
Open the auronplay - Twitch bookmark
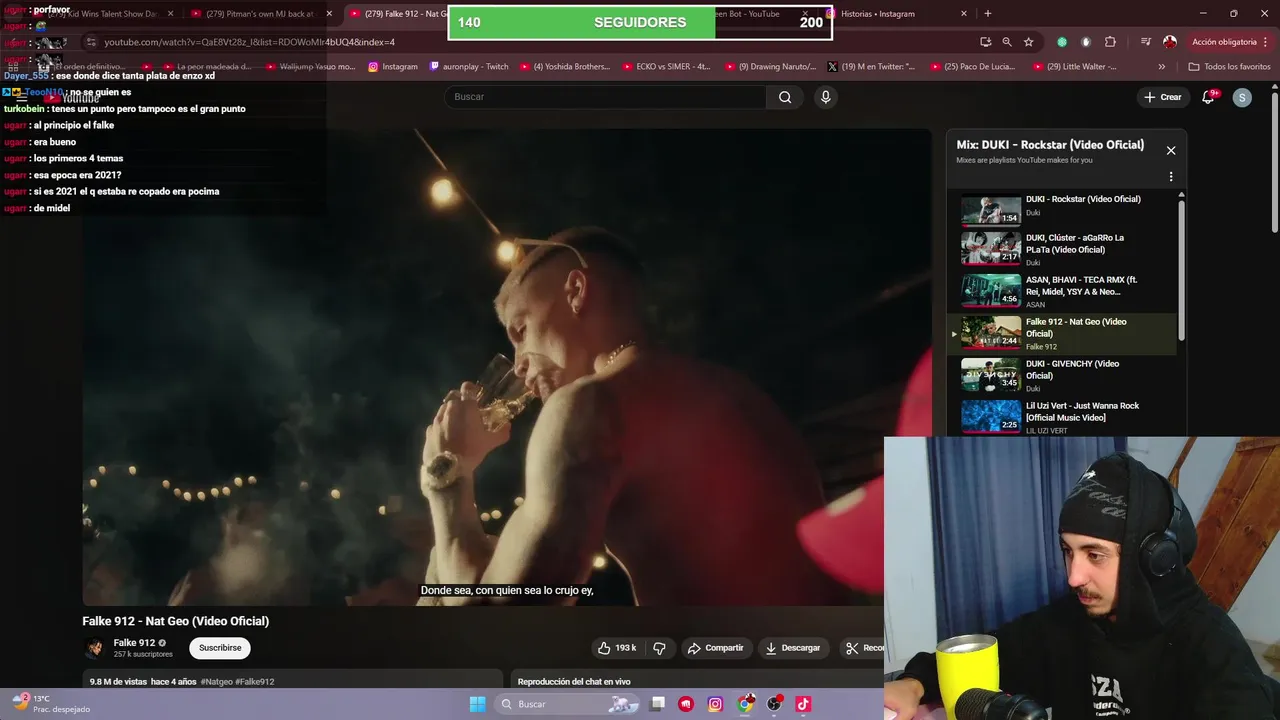[469, 67]
